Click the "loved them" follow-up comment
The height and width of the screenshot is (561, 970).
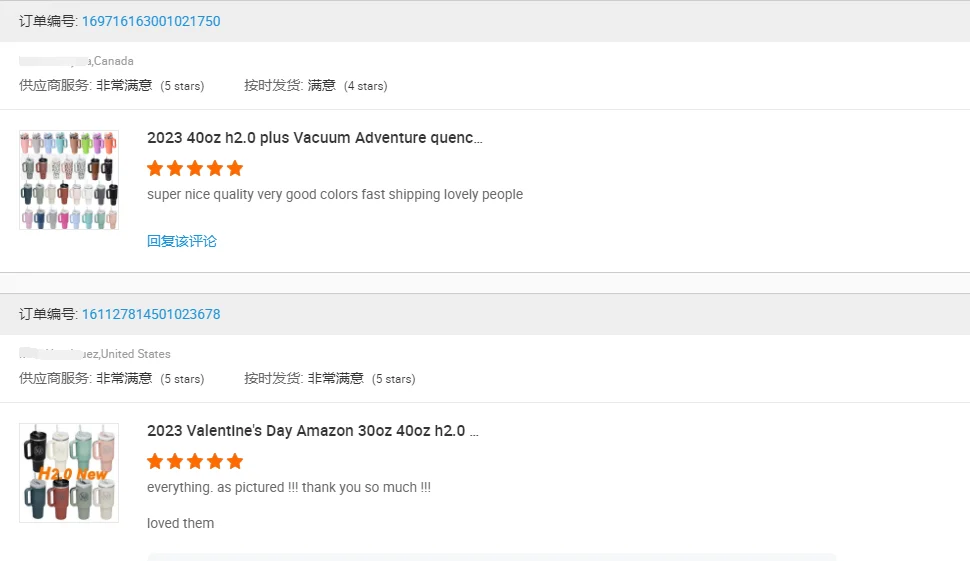pos(180,523)
